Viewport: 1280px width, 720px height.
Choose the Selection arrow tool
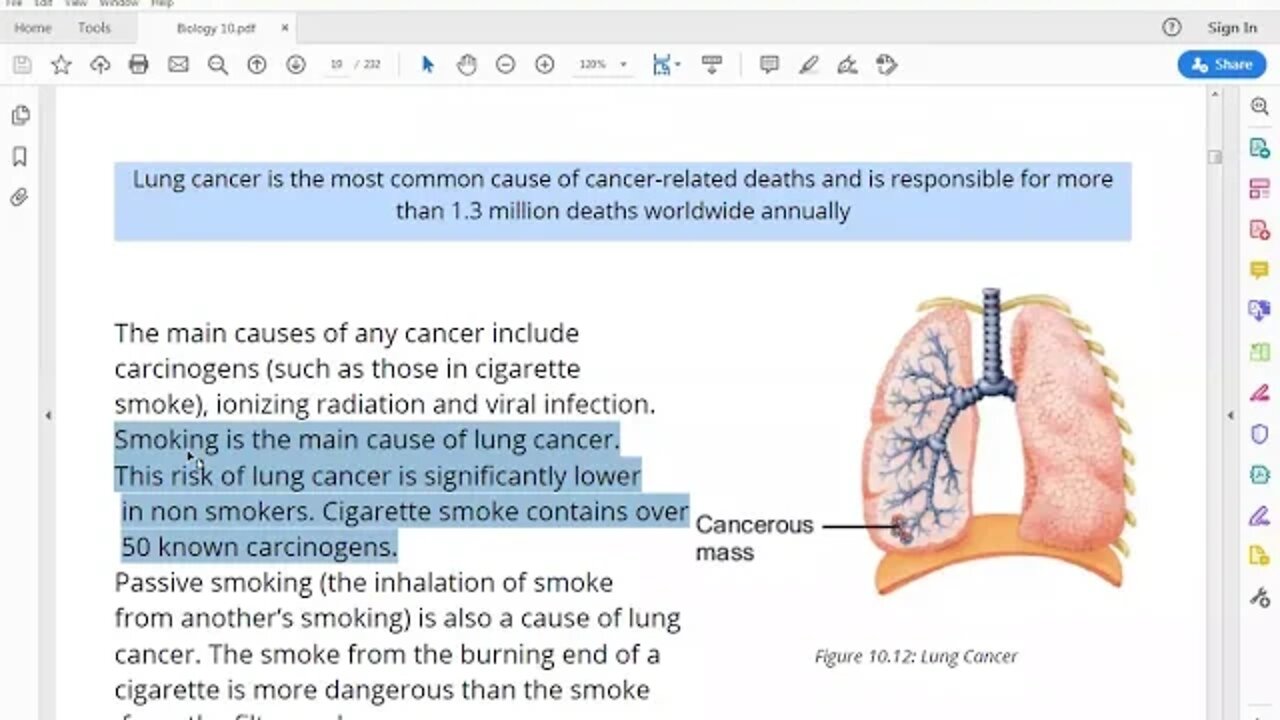[428, 65]
